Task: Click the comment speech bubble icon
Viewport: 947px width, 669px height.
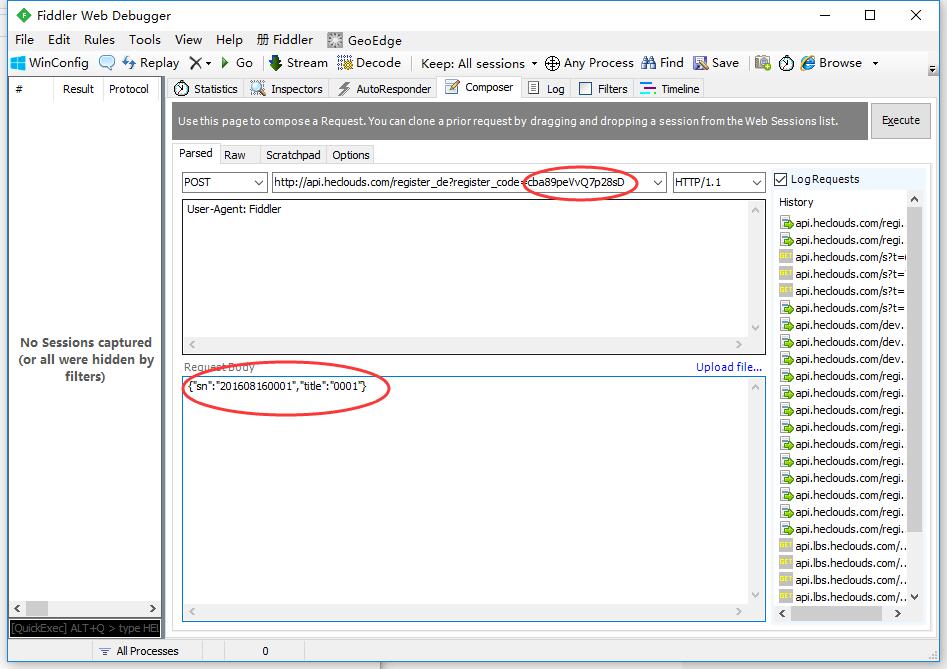Action: click(107, 63)
